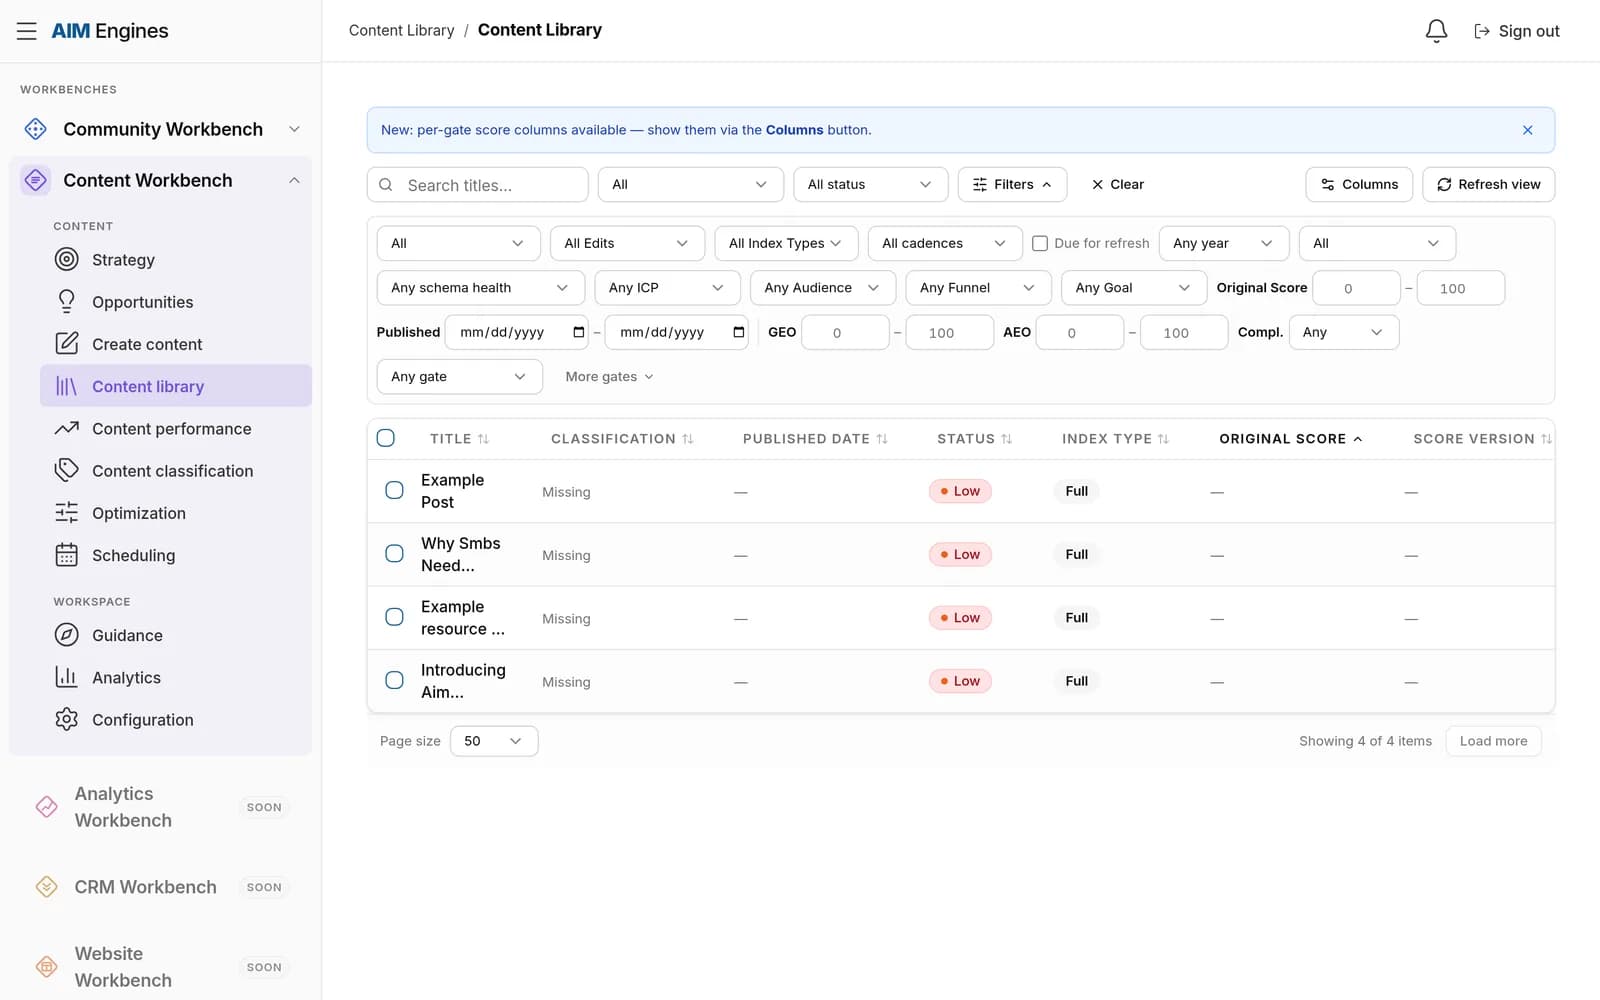Clear all filters
The height and width of the screenshot is (1000, 1600).
tap(1118, 185)
